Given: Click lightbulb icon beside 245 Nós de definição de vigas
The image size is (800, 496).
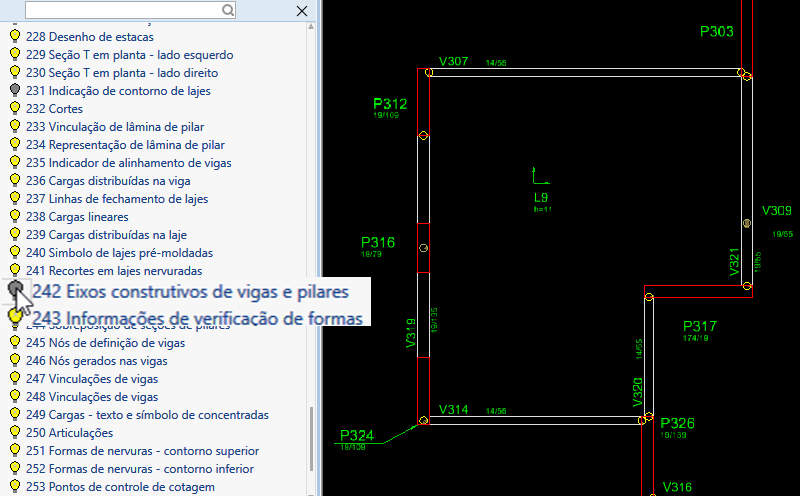Looking at the screenshot, I should [x=15, y=343].
